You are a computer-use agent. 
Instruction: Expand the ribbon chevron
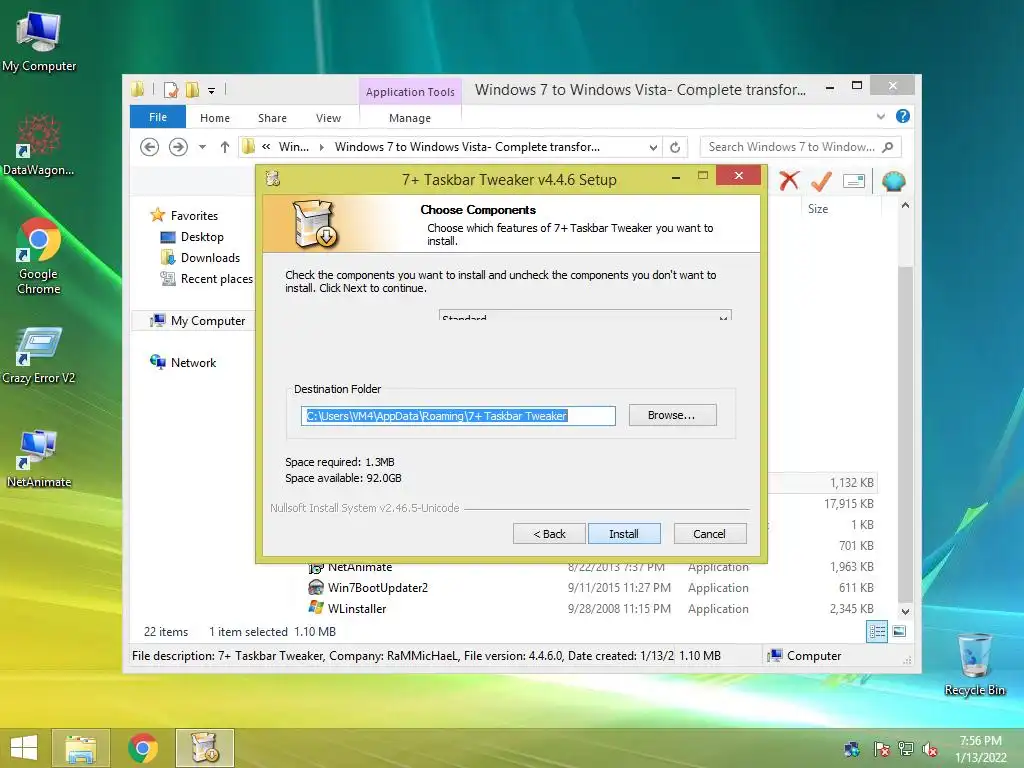click(881, 116)
